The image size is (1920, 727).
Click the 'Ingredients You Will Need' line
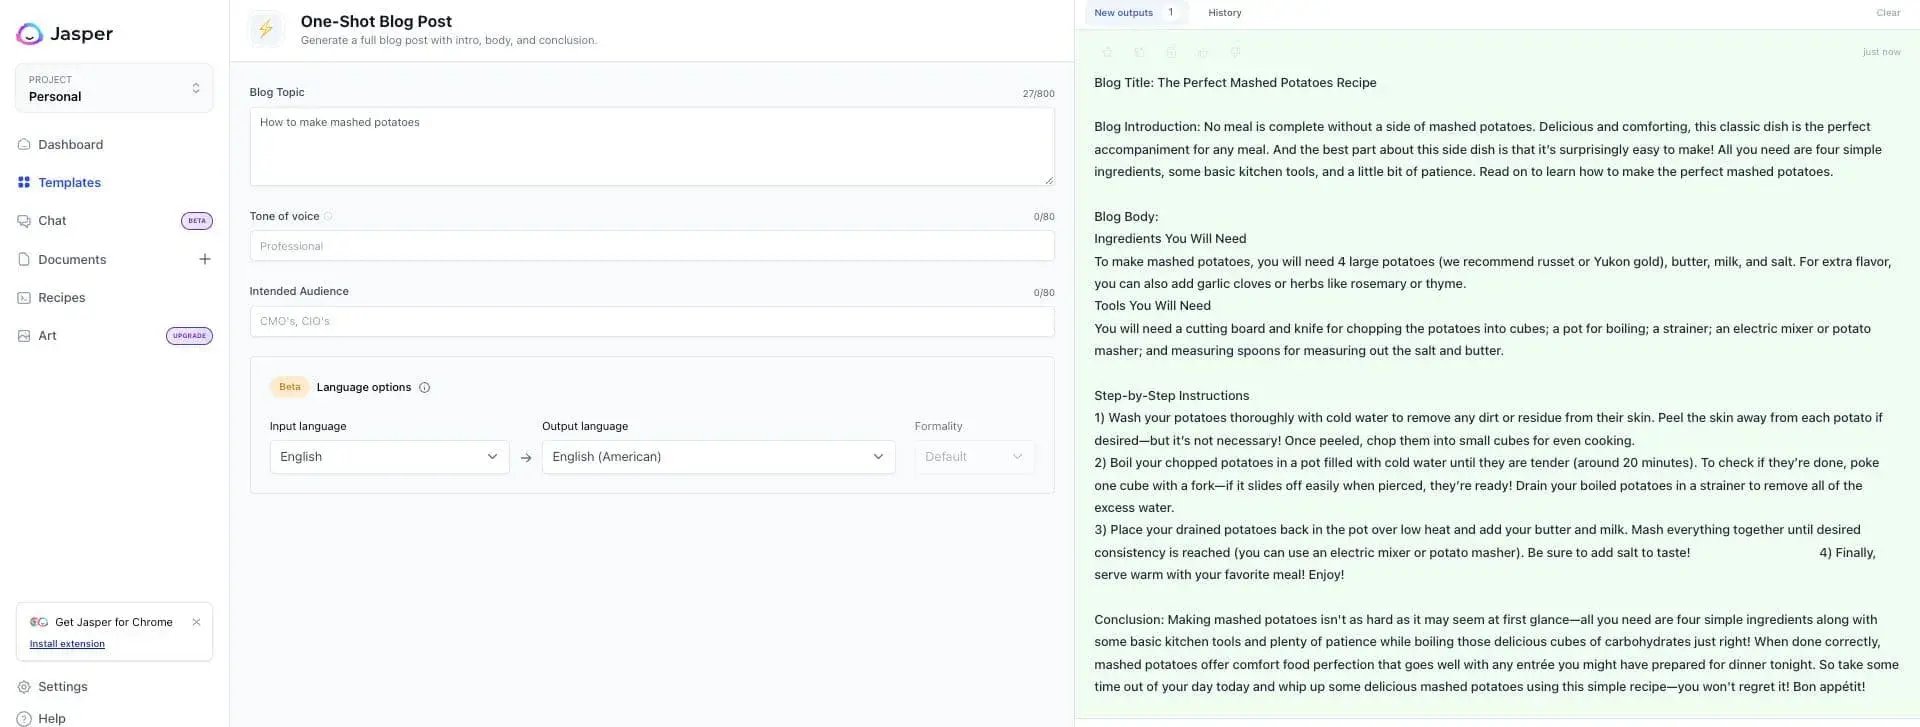(1170, 239)
